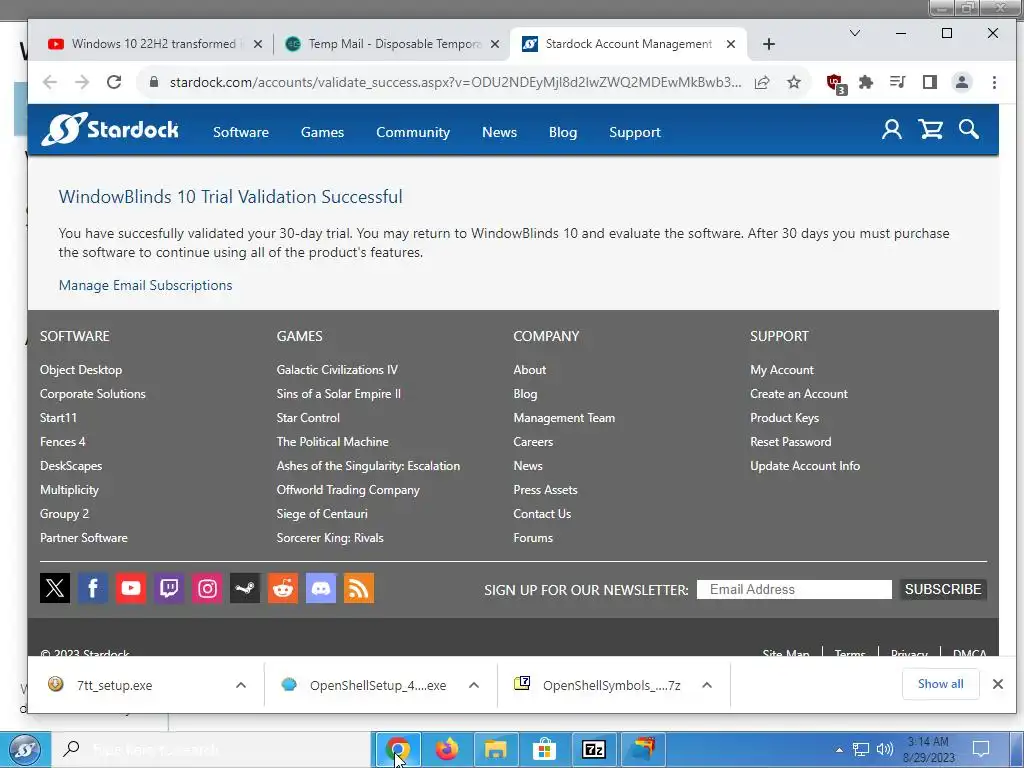The width and height of the screenshot is (1024, 768).
Task: Reload the page with refresh icon
Action: pyautogui.click(x=114, y=82)
